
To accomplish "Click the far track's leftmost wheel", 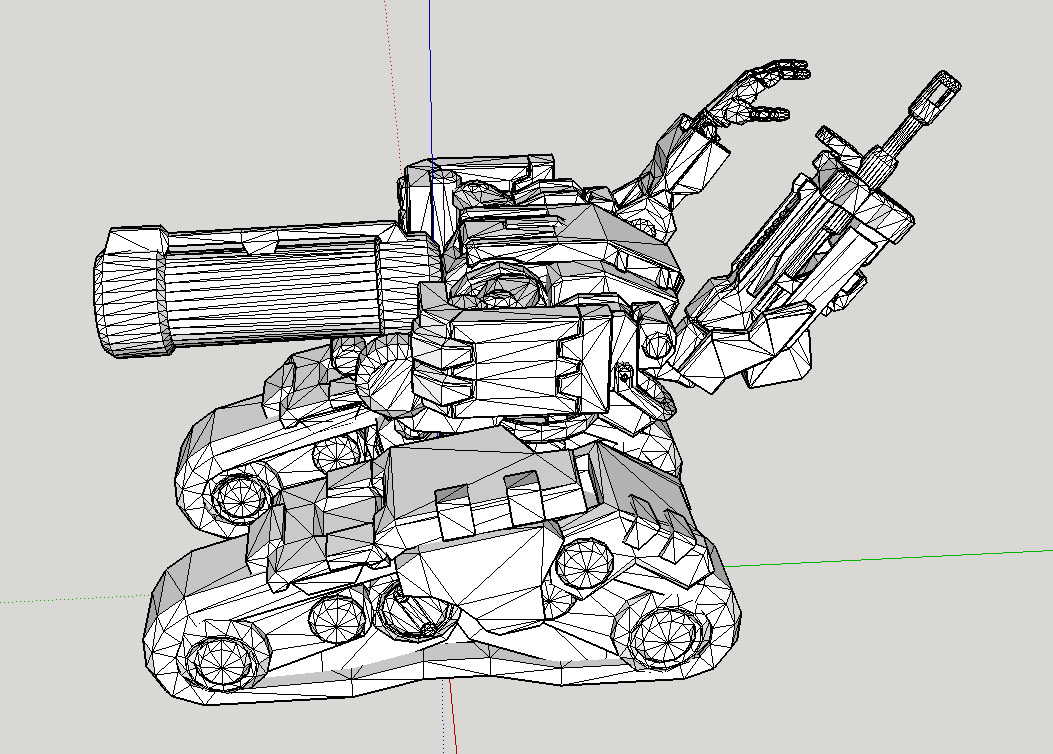I will 239,494.
